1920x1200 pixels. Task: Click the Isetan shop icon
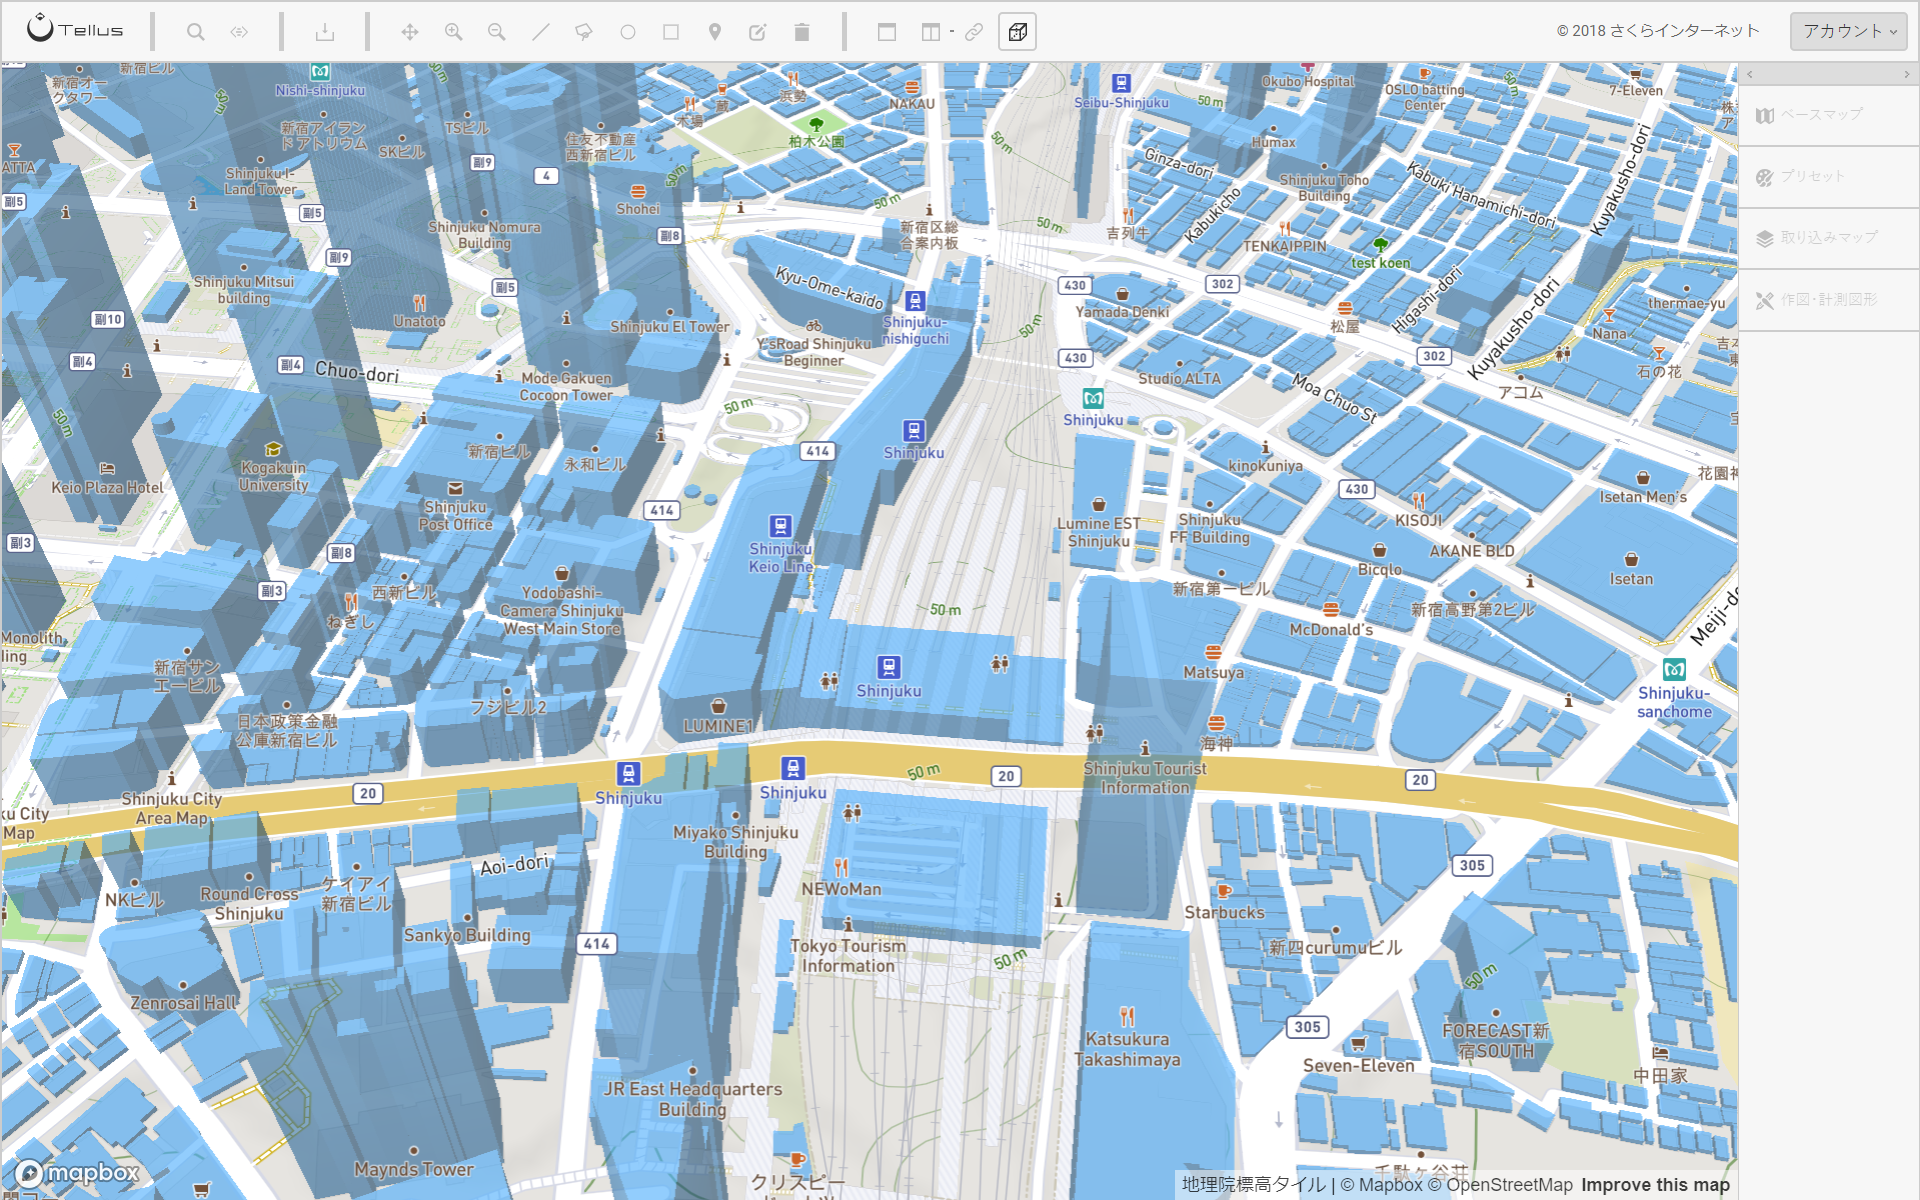(x=1631, y=559)
